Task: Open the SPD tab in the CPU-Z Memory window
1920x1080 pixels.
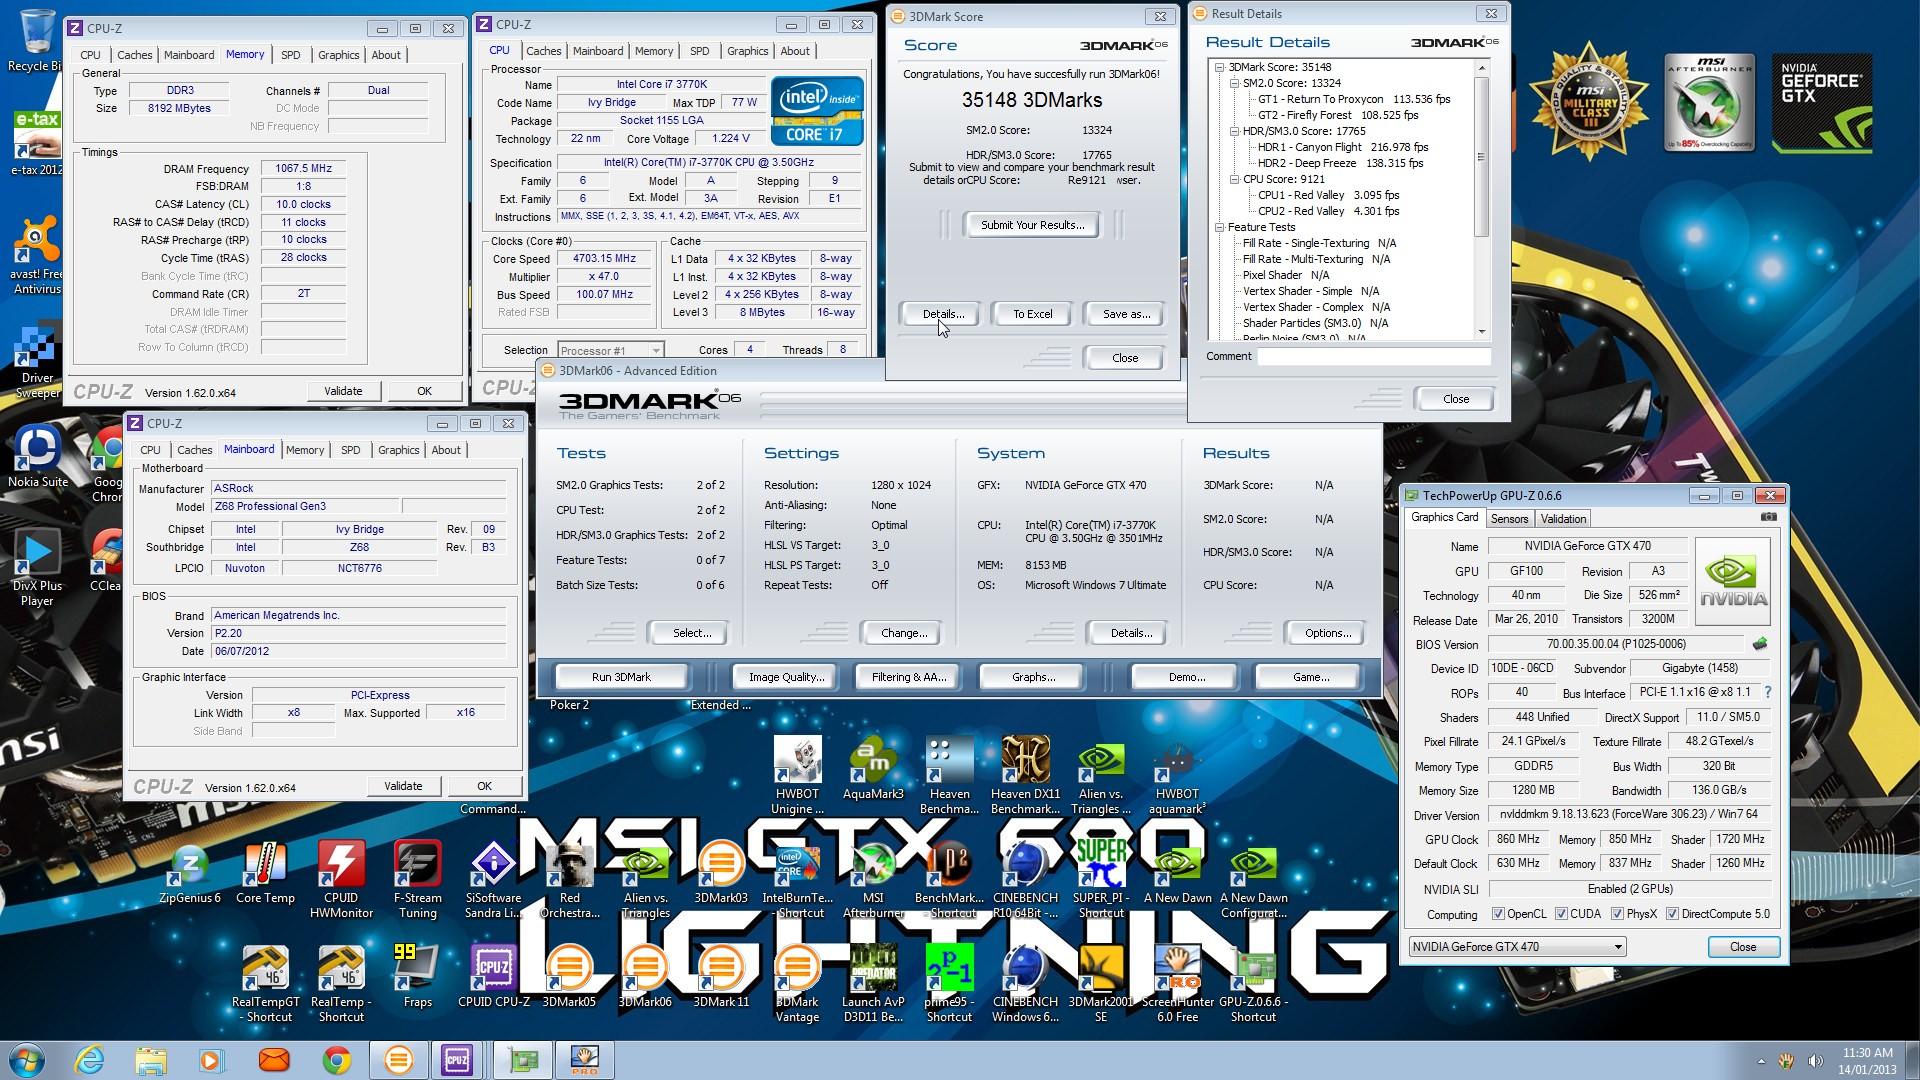Action: click(290, 55)
